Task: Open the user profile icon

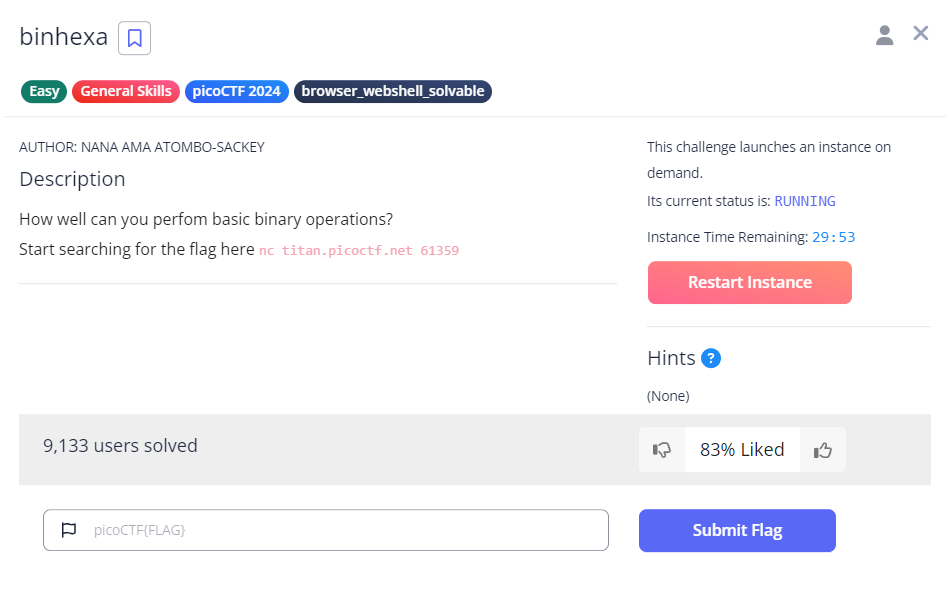Action: (884, 36)
